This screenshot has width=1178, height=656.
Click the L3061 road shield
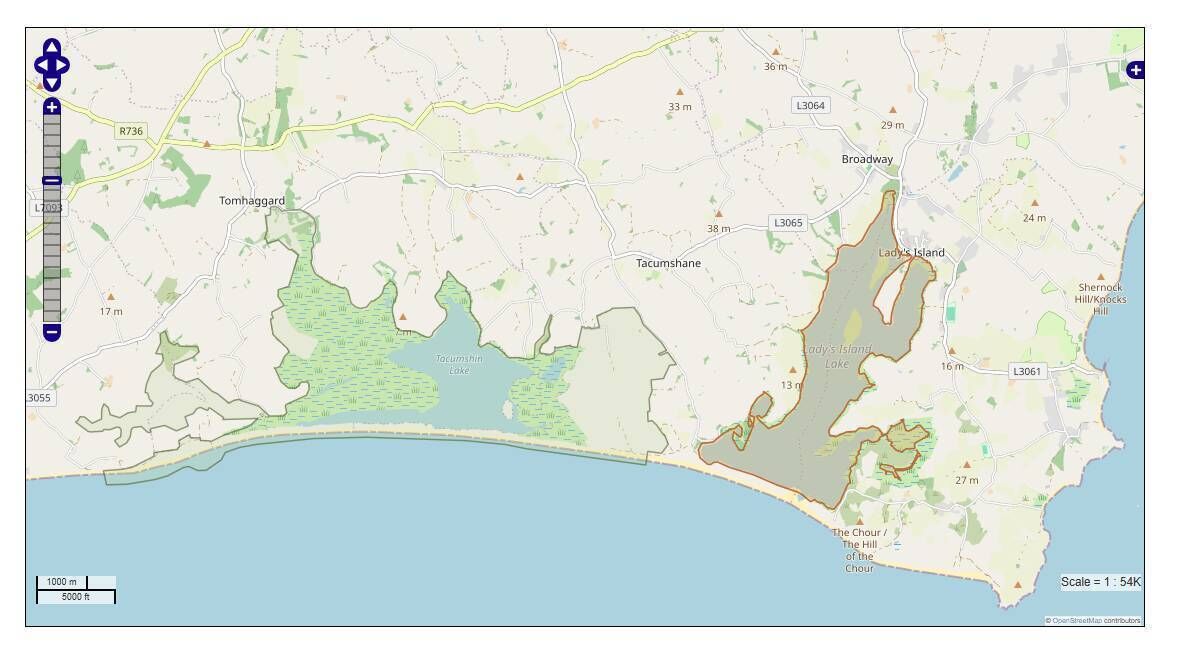[1027, 371]
